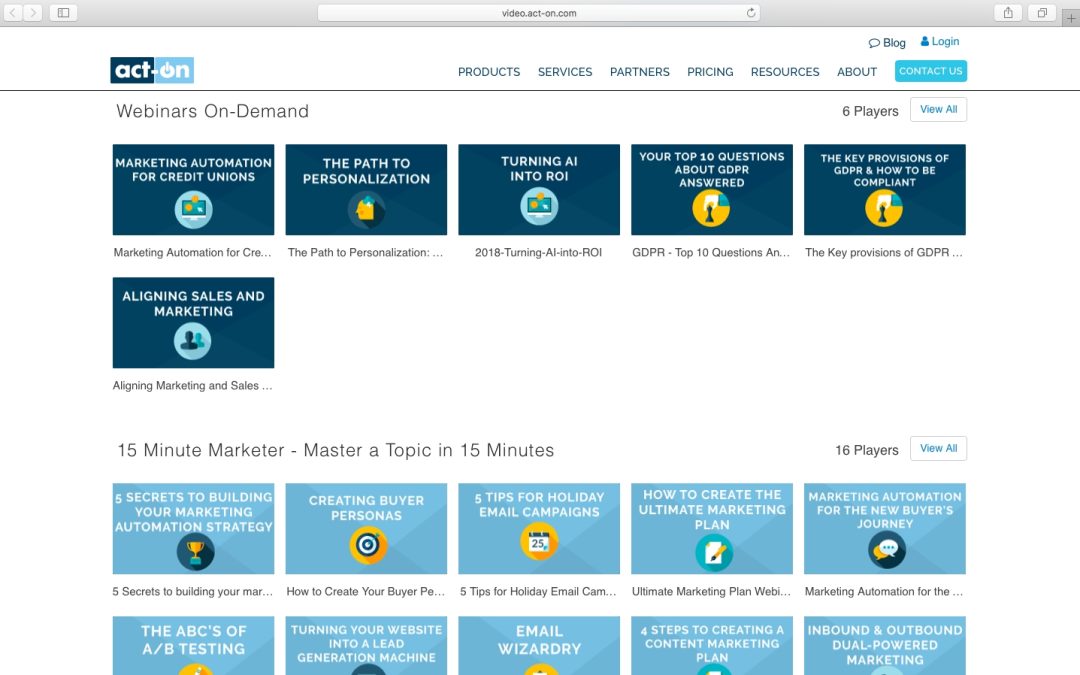Reload the page using the refresh icon
Screen dimensions: 1080x675
(751, 12)
